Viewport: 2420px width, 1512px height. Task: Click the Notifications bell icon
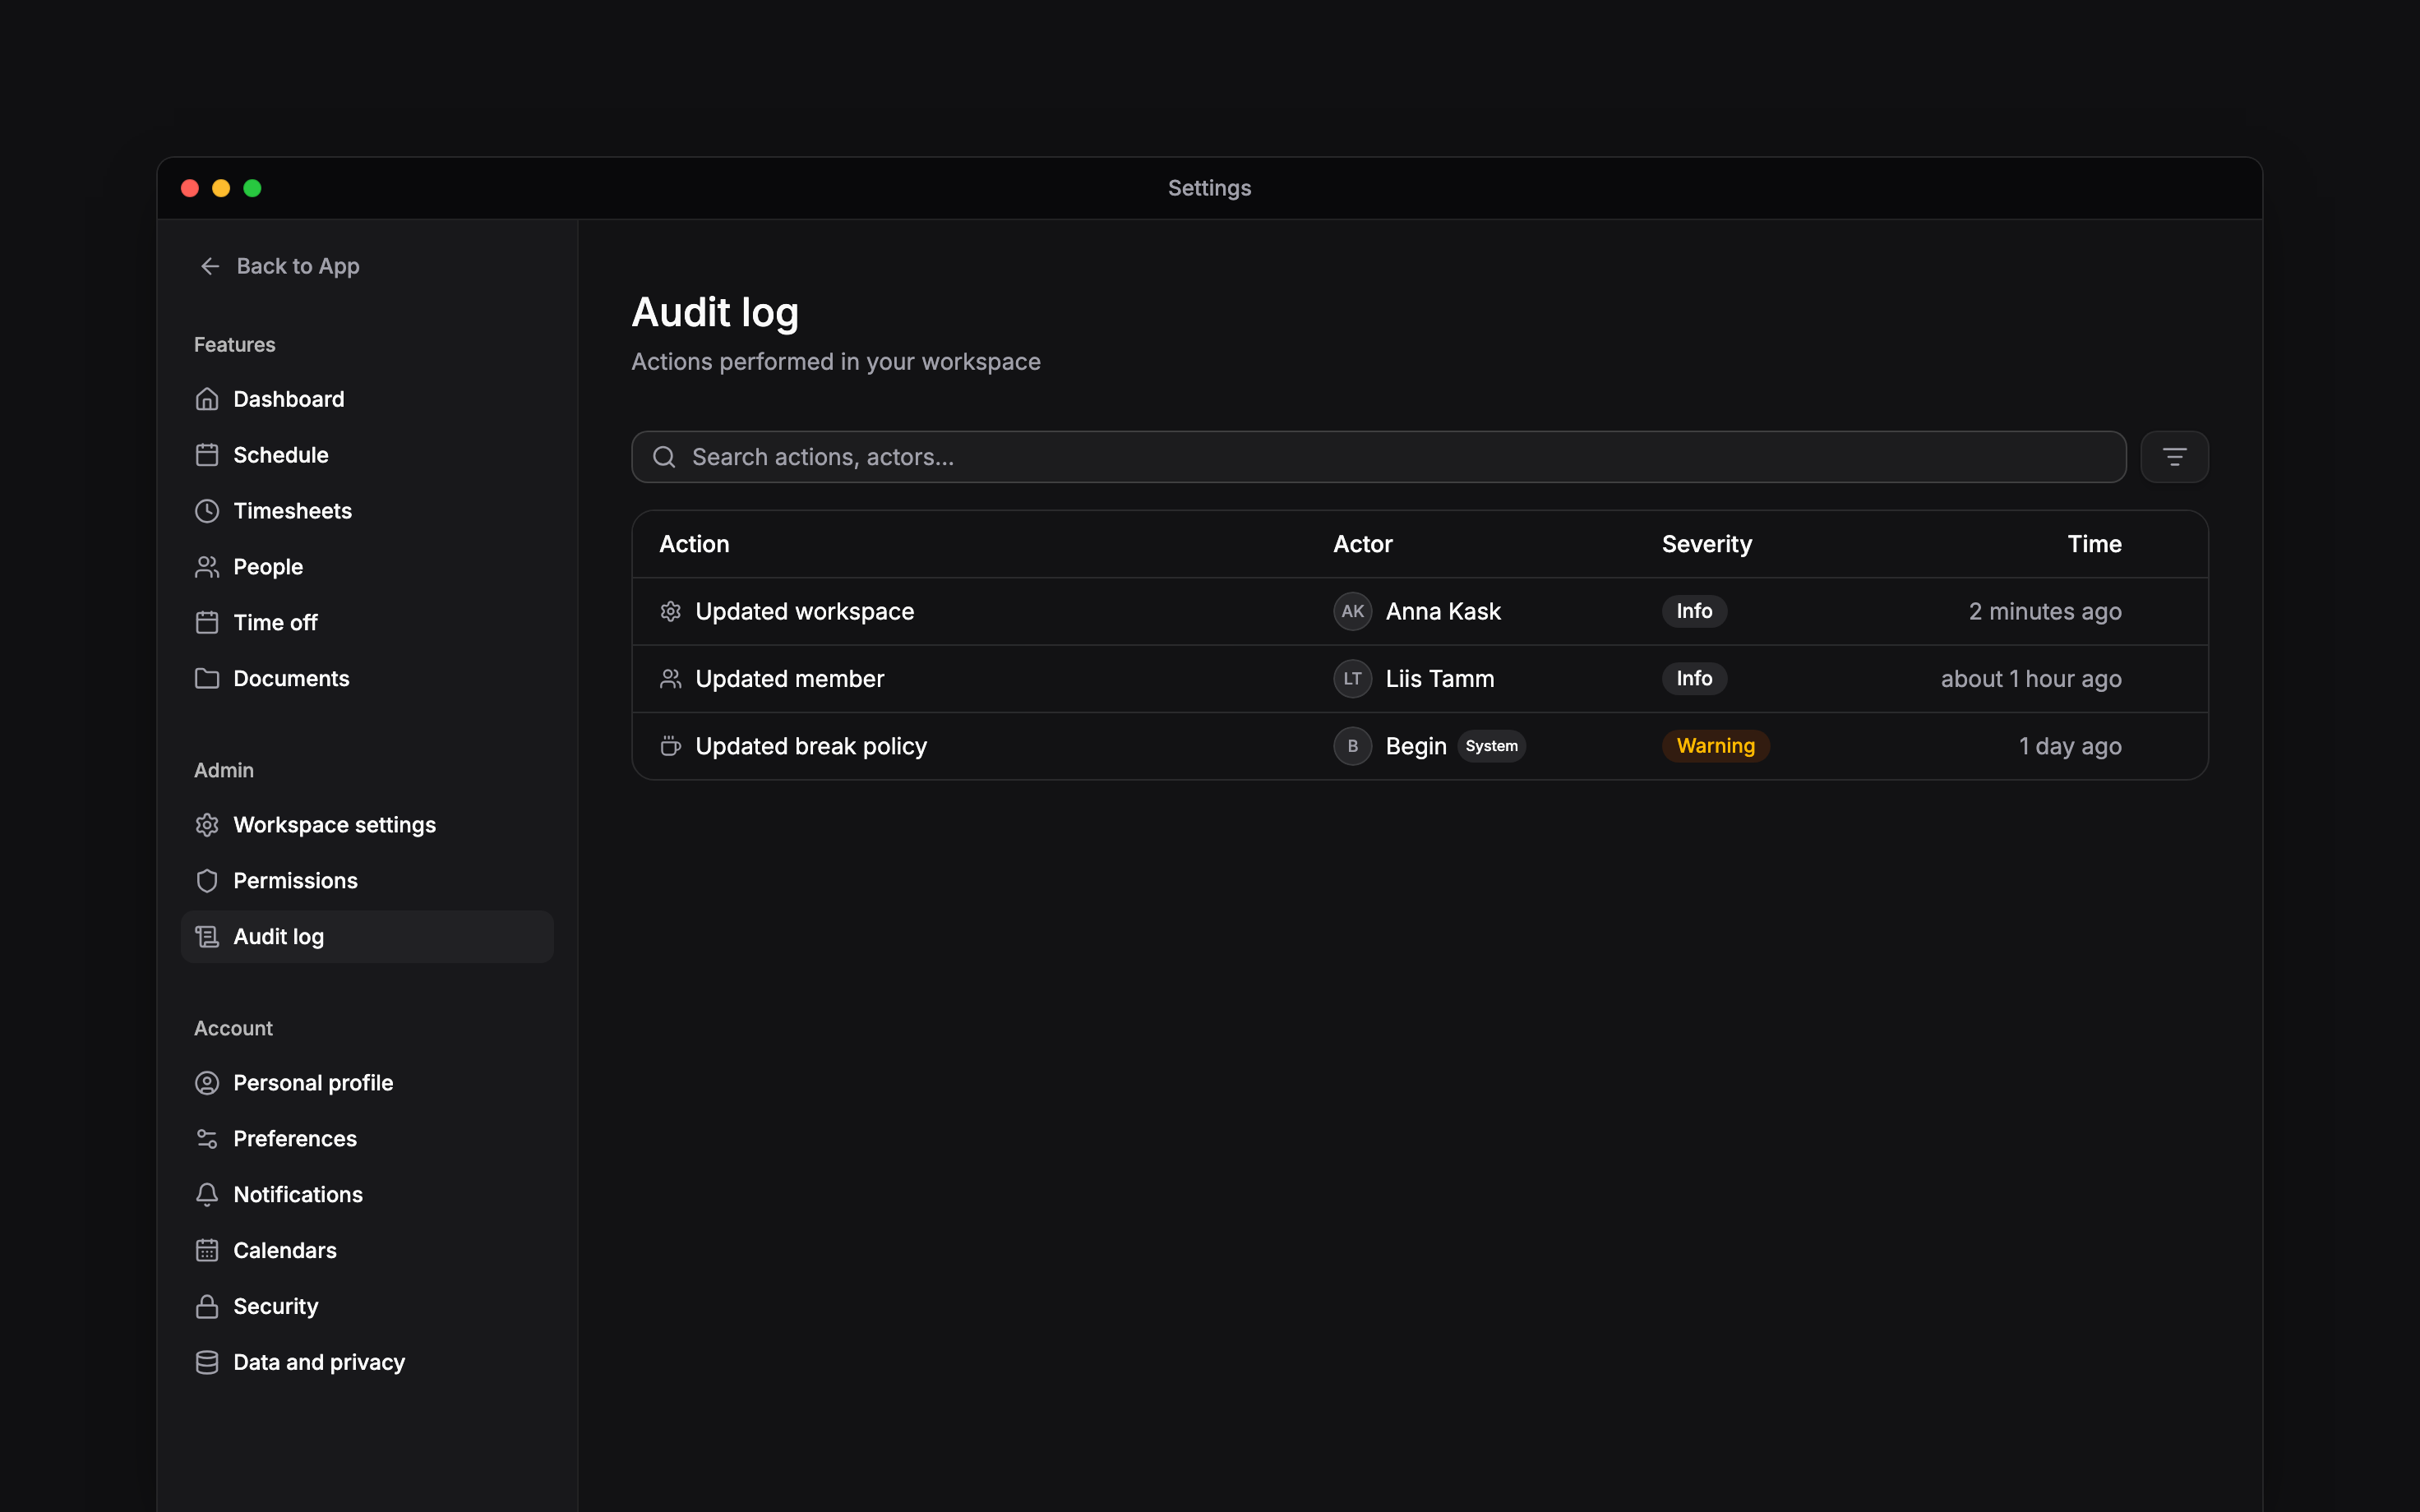point(207,1195)
